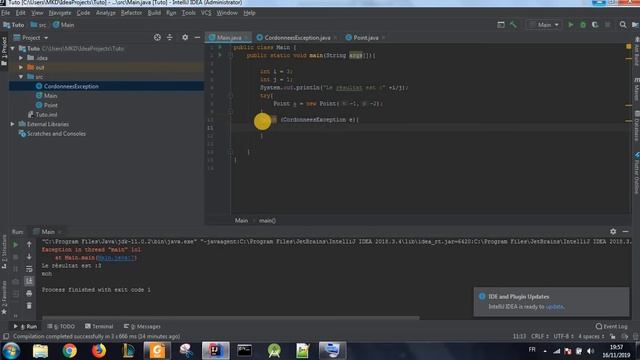Screen dimensions: 640x360
Task: Change 4 spaces indent setting
Action: pyautogui.click(x=591, y=337)
